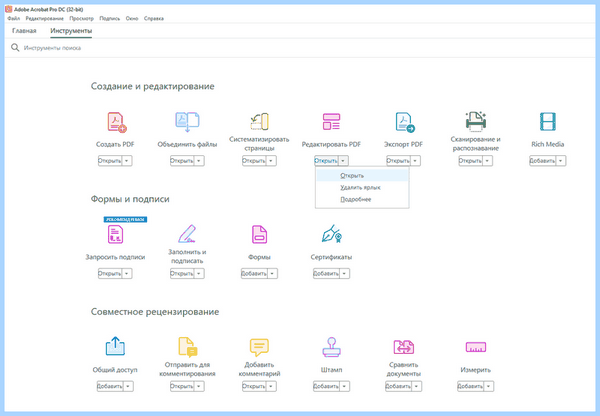The height and width of the screenshot is (416, 600).
Task: Click the Добавить комментарий bubble icon
Action: click(x=259, y=347)
